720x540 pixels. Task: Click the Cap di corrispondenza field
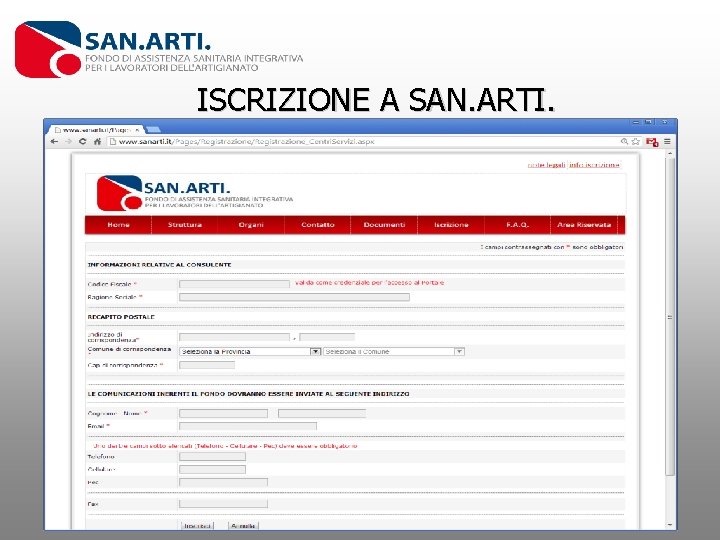click(x=207, y=365)
